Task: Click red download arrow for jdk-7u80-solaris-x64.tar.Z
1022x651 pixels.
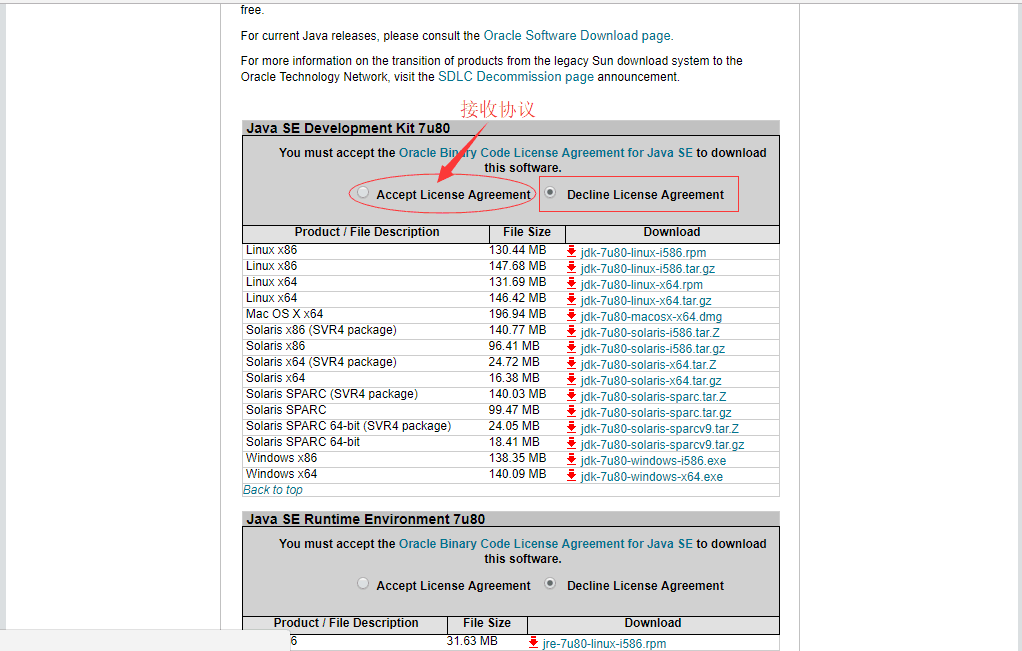Action: pos(572,364)
